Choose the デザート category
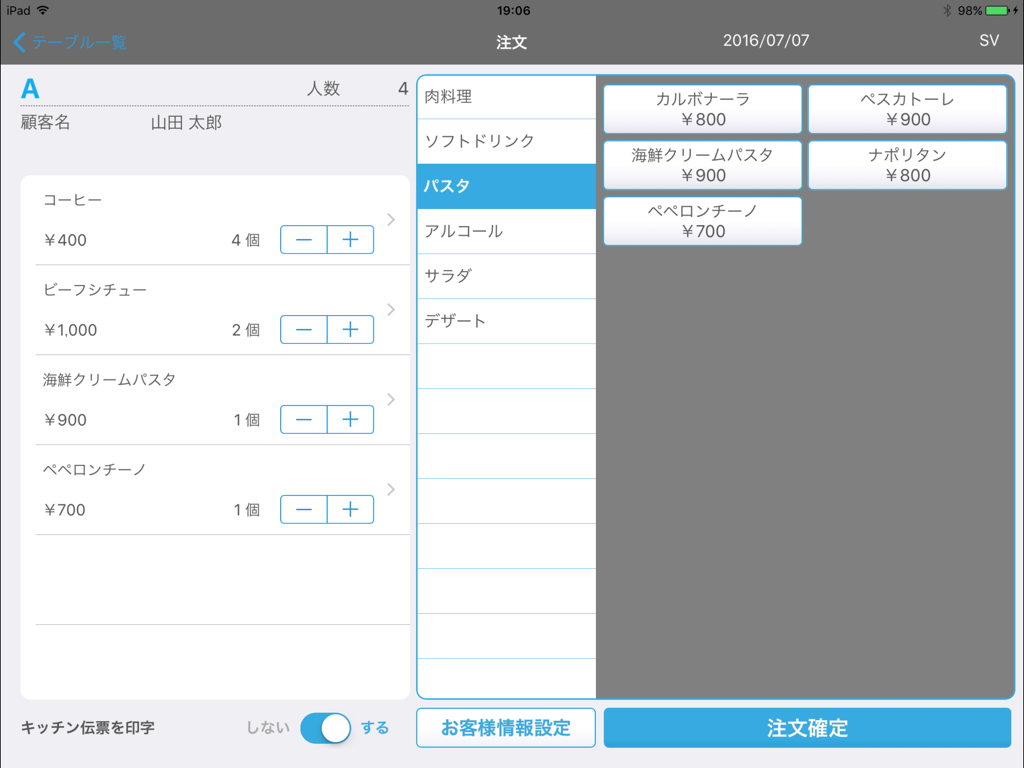Image resolution: width=1024 pixels, height=768 pixels. click(x=506, y=321)
